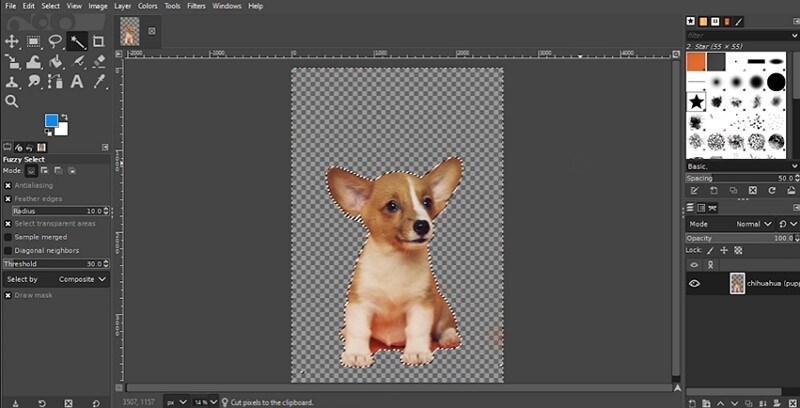This screenshot has height=408, width=800.
Task: Select the Crop tool
Action: pos(99,41)
